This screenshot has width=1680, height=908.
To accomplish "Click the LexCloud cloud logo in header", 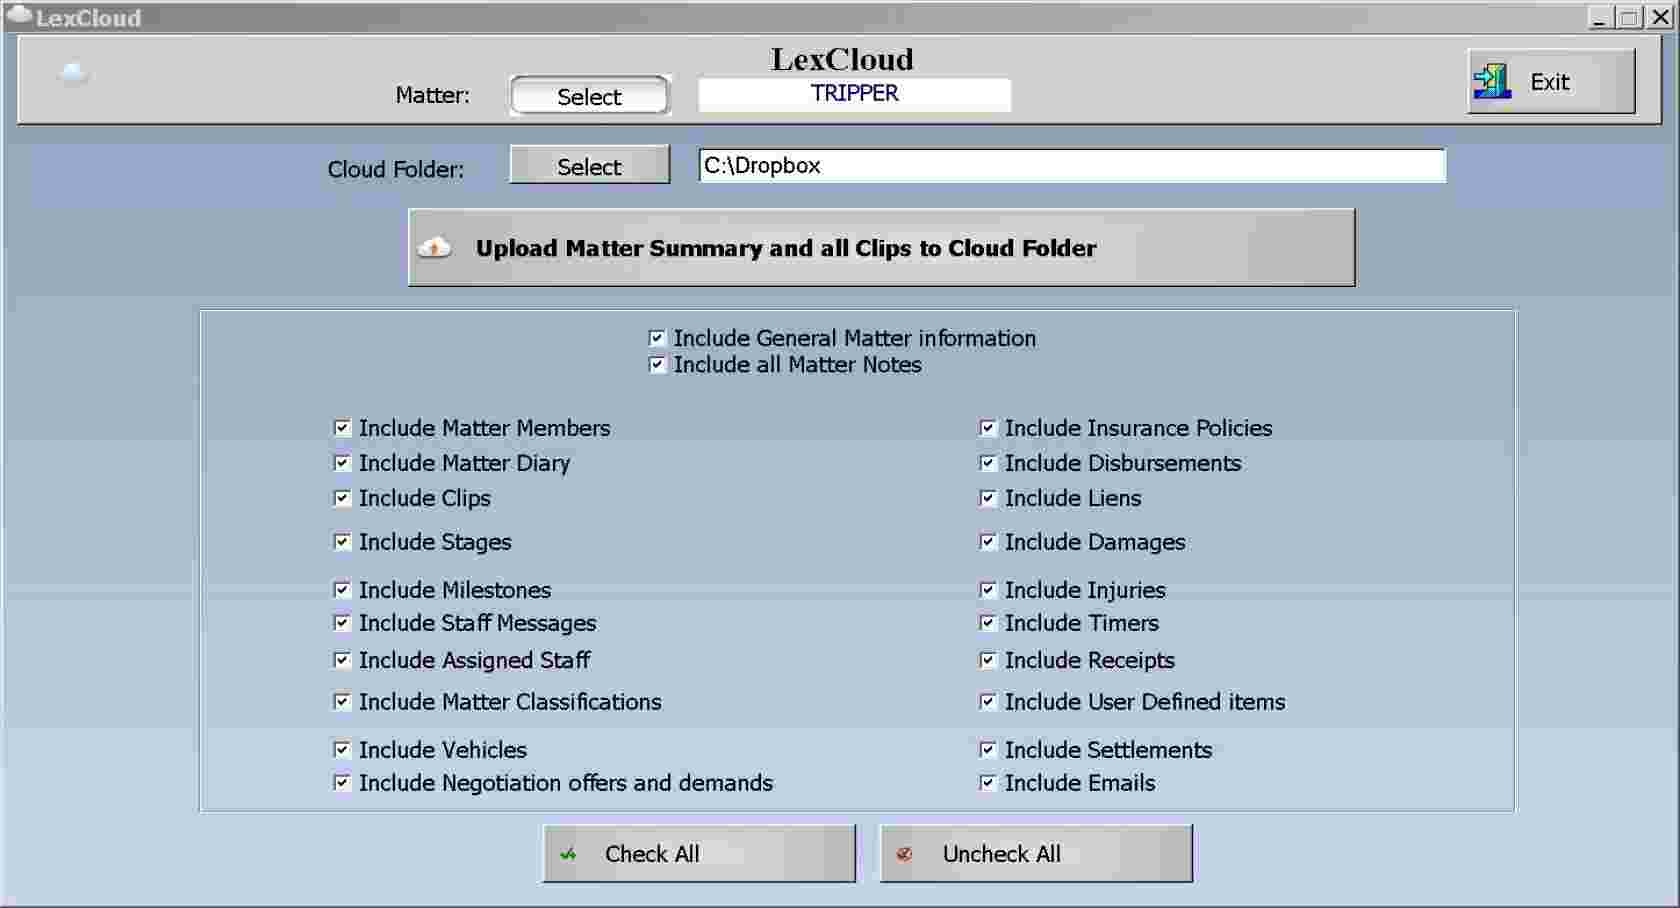I will coord(73,74).
